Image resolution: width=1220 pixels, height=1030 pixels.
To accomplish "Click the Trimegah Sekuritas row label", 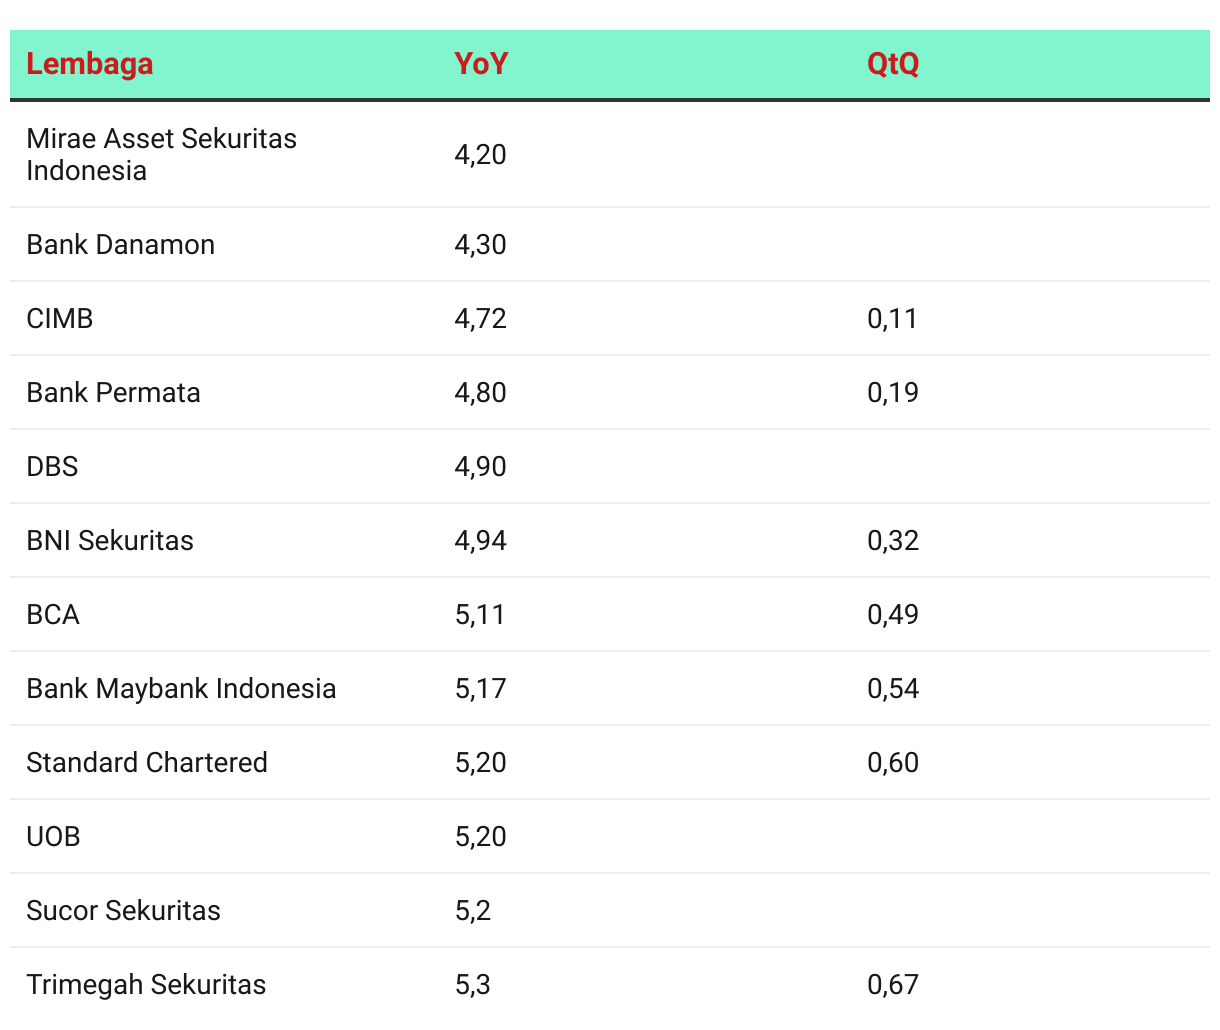I will 146,985.
